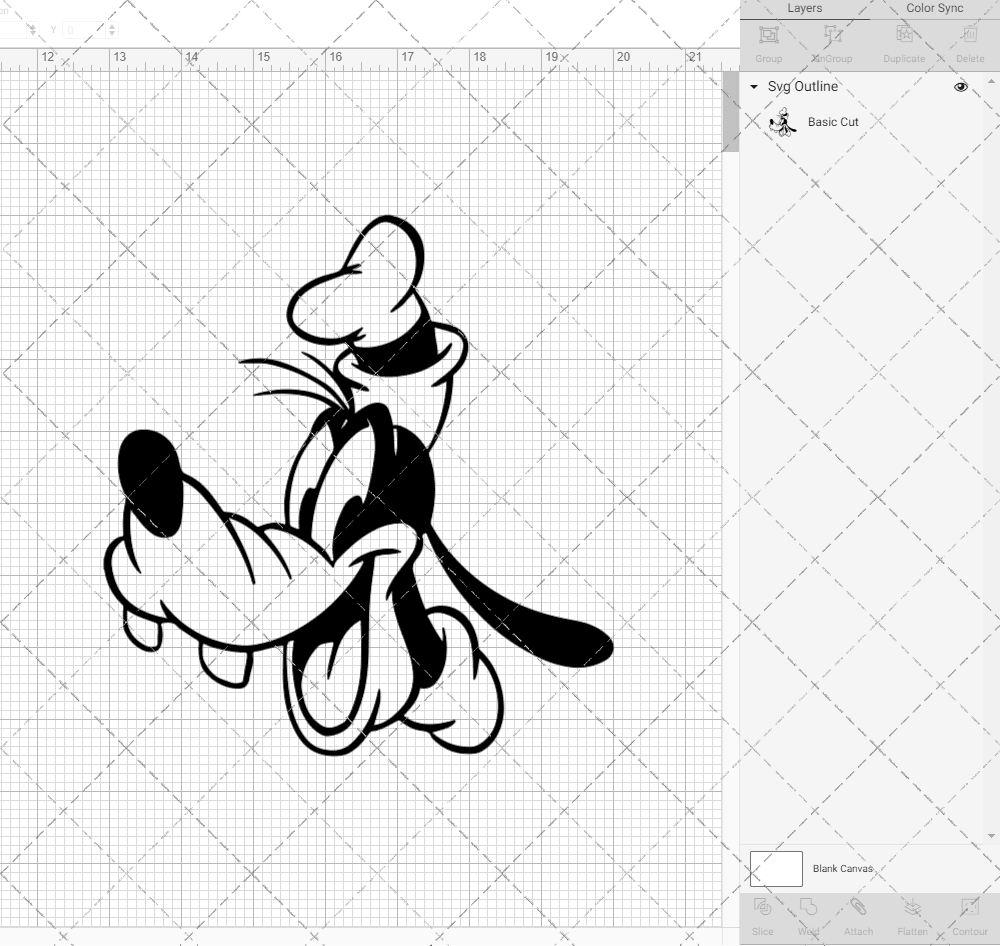Collapse the Svg Outline group

click(753, 87)
